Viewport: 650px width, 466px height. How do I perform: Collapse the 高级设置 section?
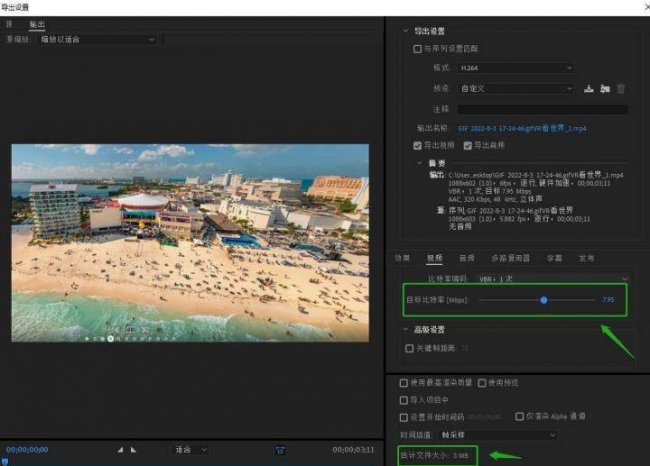pyautogui.click(x=405, y=329)
